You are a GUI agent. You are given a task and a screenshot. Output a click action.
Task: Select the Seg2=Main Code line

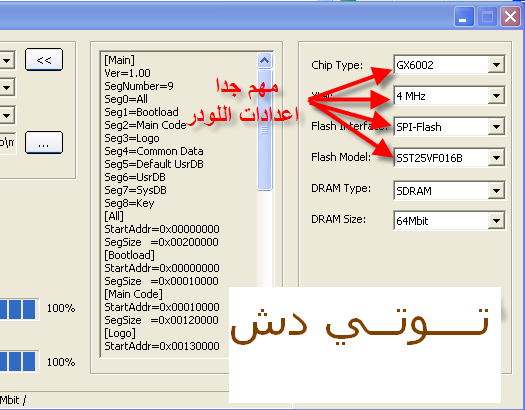pyautogui.click(x=145, y=125)
